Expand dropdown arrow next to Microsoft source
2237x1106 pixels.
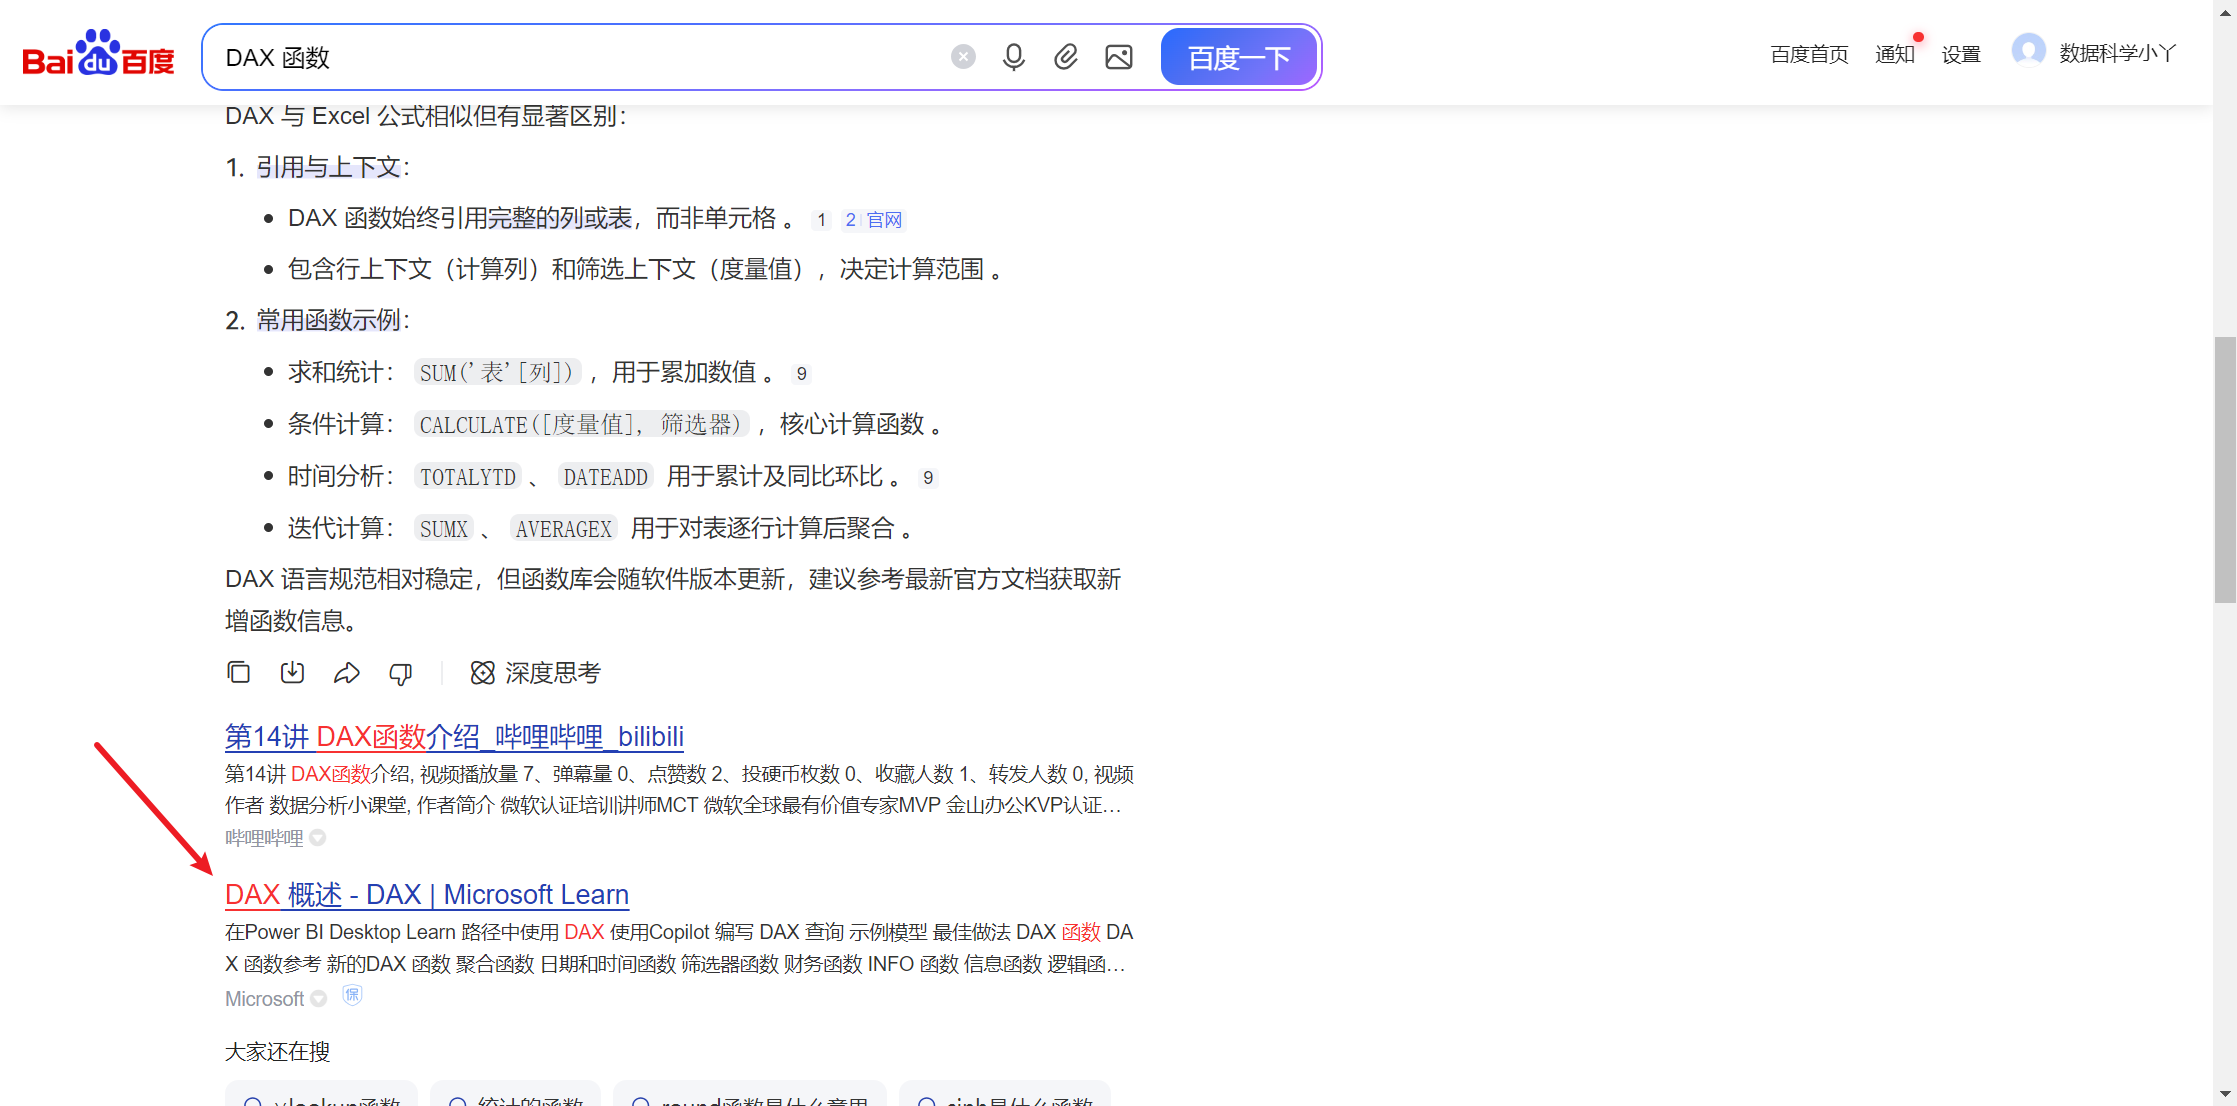click(x=319, y=999)
